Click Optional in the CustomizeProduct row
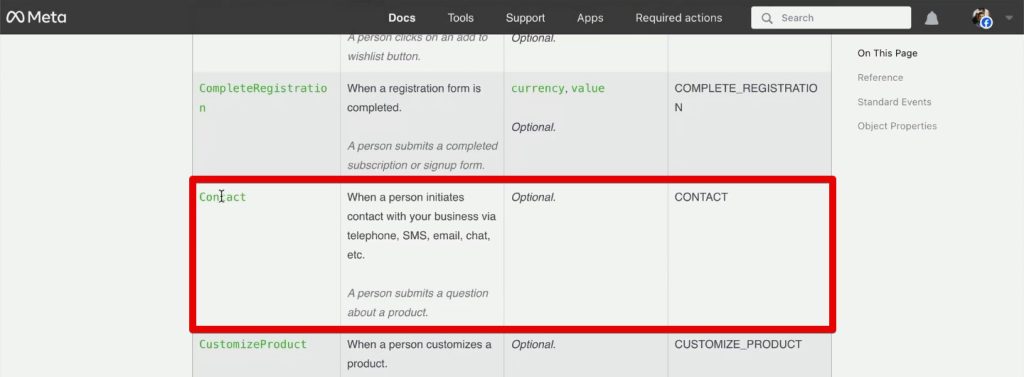The width and height of the screenshot is (1024, 377). [x=534, y=344]
